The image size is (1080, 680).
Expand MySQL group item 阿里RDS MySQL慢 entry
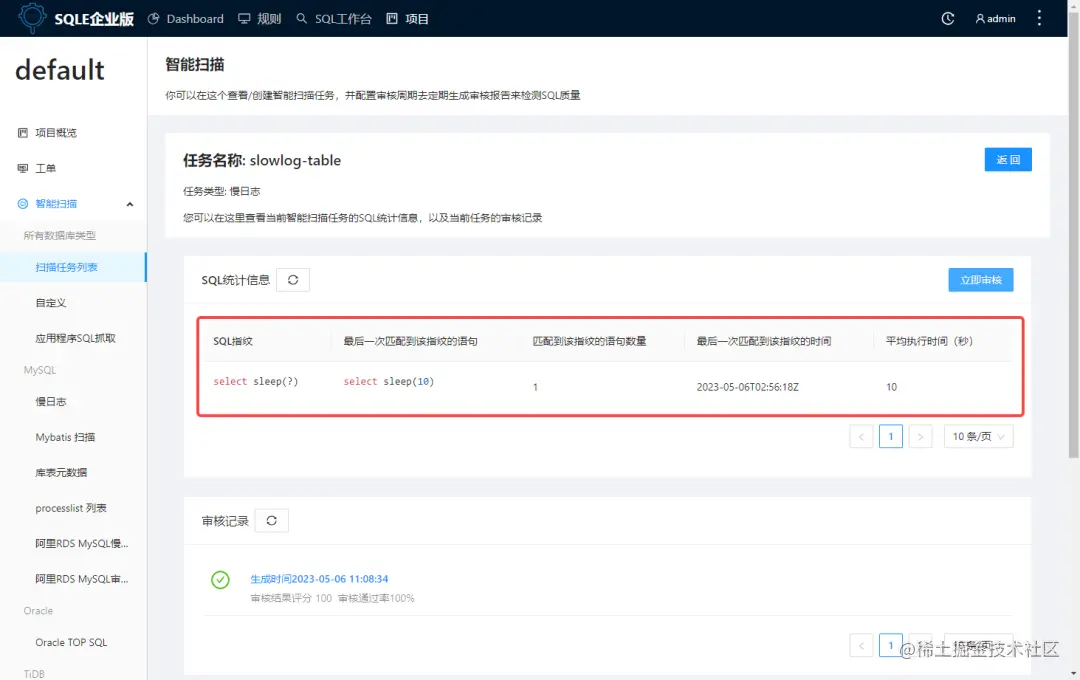point(80,543)
